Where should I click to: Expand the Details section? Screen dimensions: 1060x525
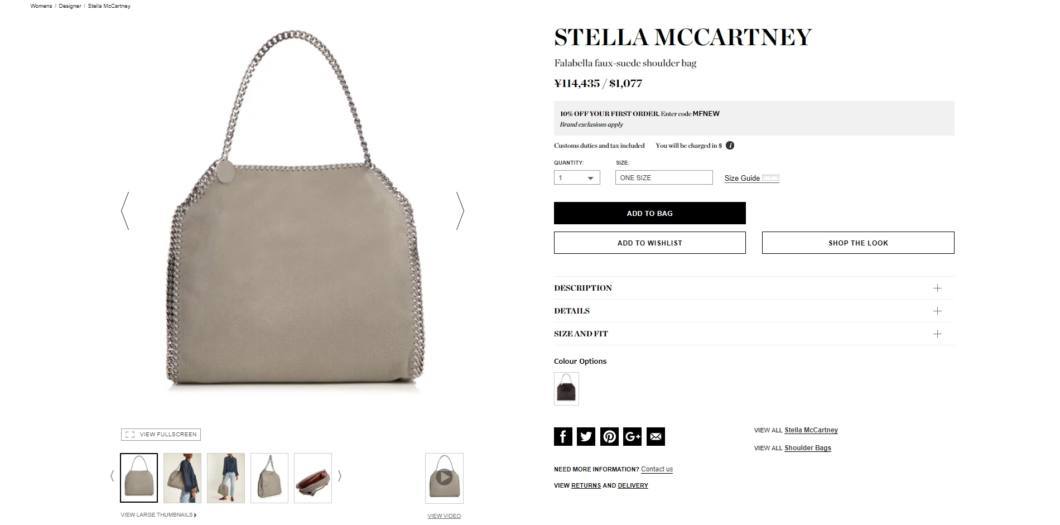tap(754, 311)
